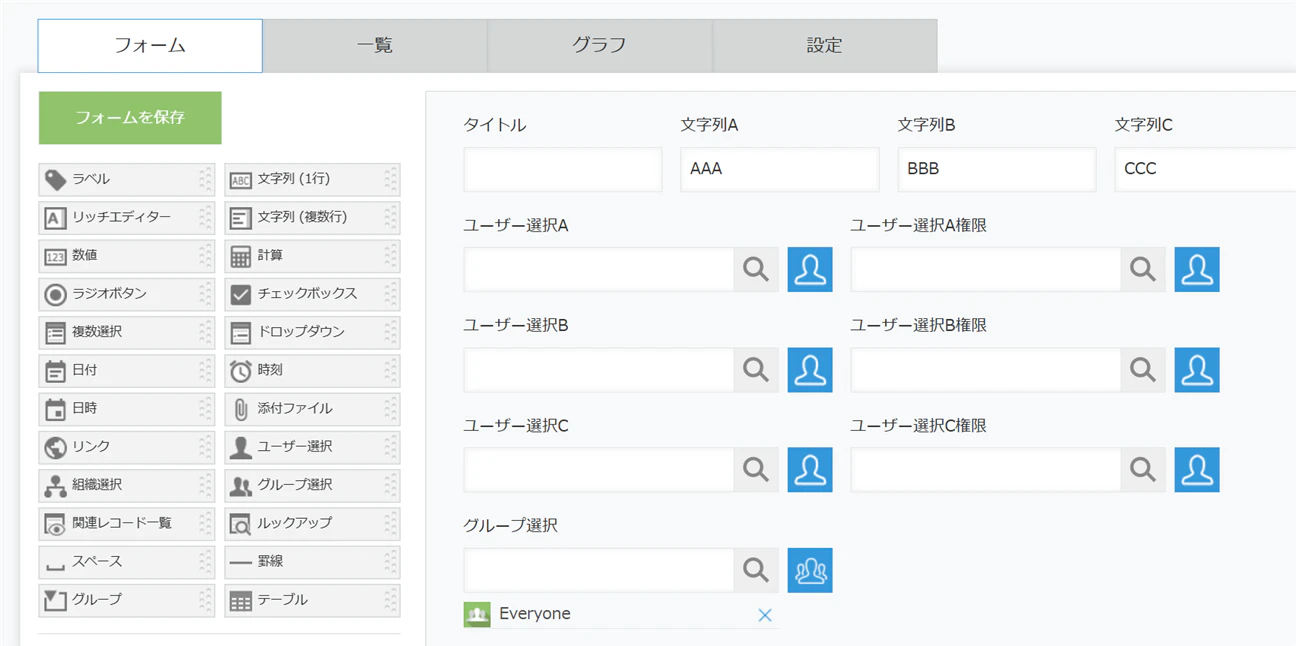
Task: Select the ラジオボタン field type
Action: [126, 294]
